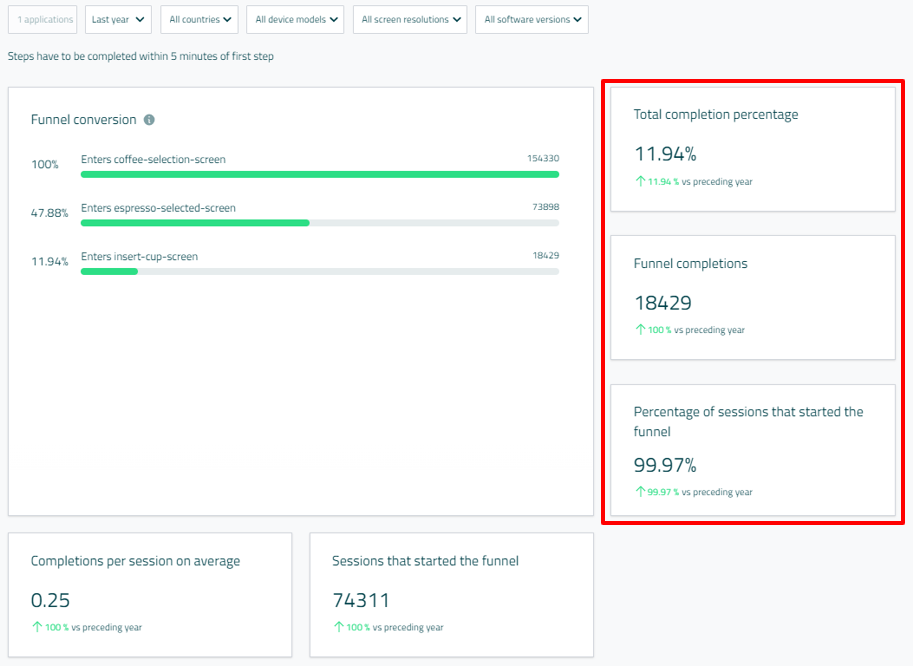Click green arrow under Sessions that started funnel

pos(338,628)
